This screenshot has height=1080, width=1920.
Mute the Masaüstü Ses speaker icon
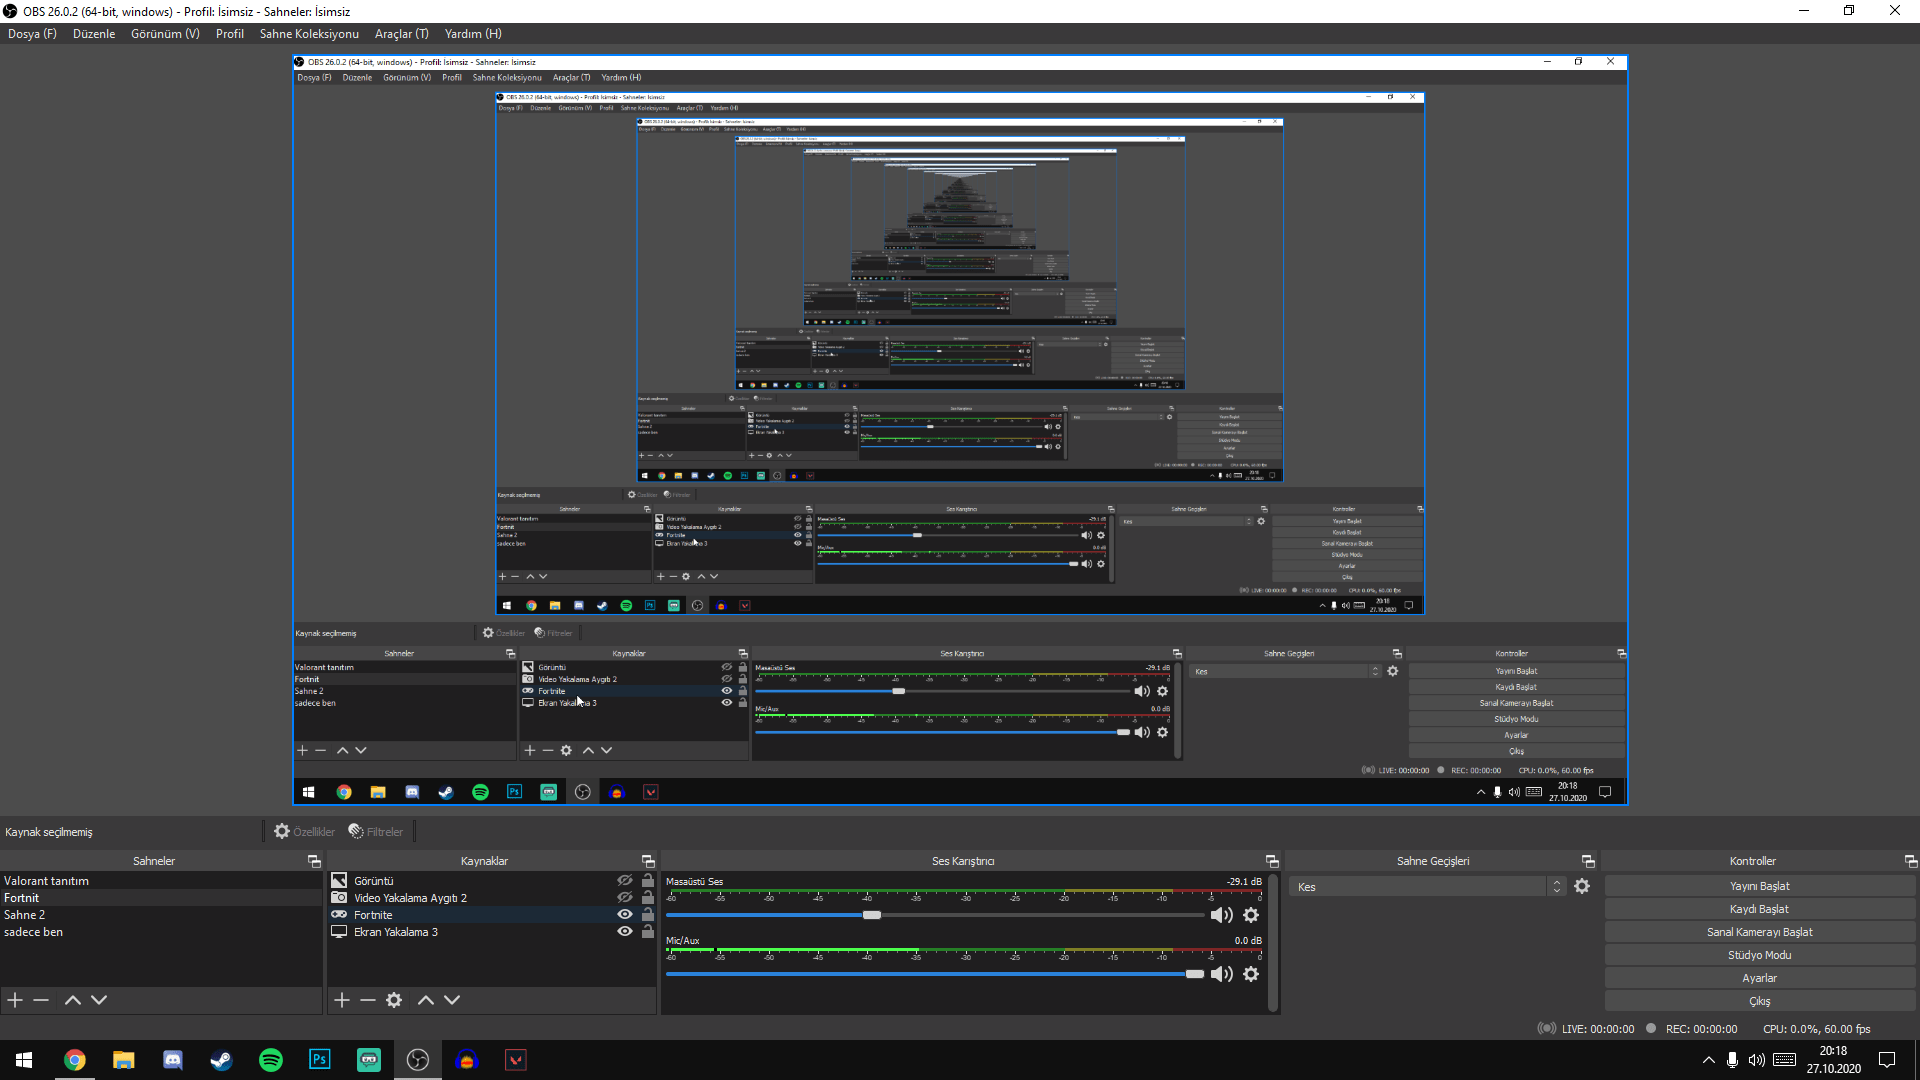1220,916
